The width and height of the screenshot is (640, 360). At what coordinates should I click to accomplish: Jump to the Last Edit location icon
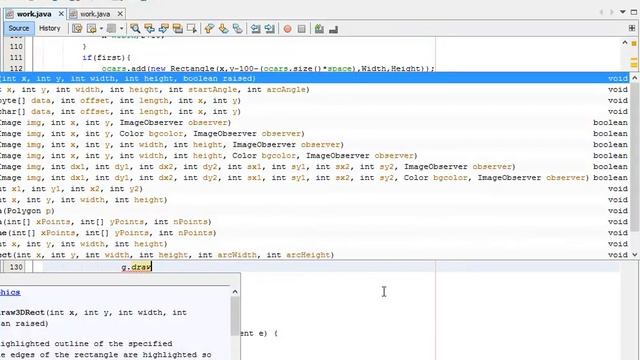[77, 29]
